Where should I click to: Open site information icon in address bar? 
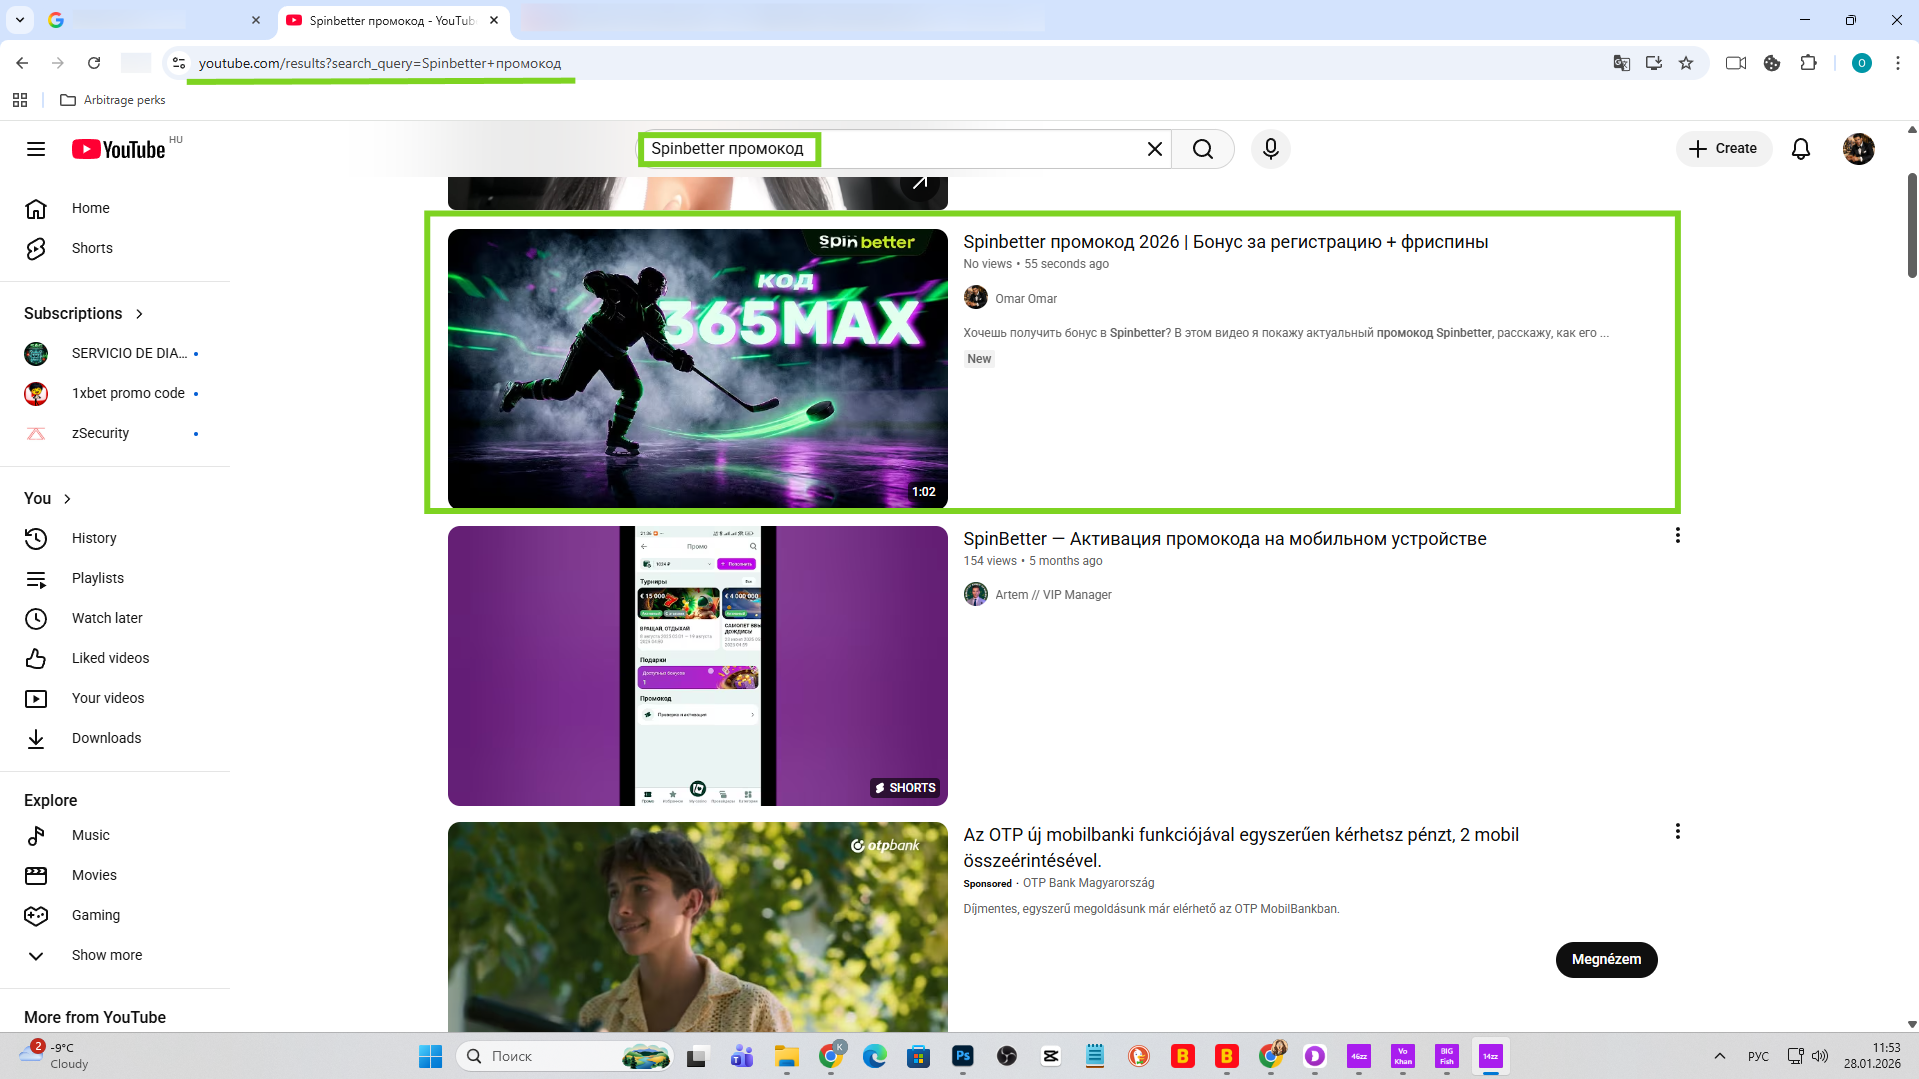pos(178,63)
